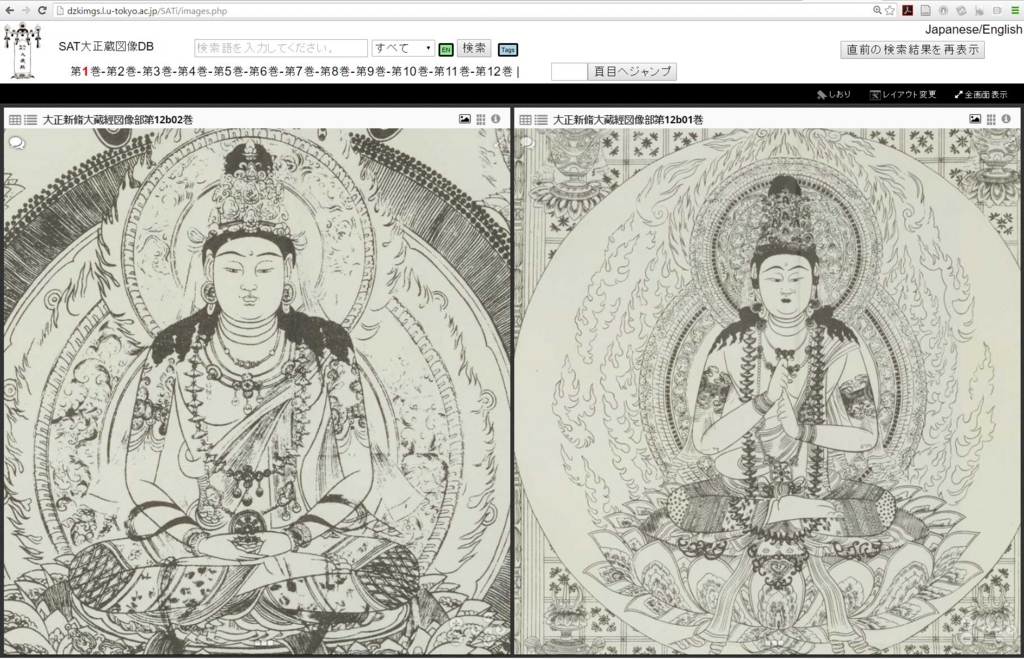Click image view icon in right 12b01 panel
Image resolution: width=1024 pixels, height=659 pixels.
pyautogui.click(x=975, y=119)
